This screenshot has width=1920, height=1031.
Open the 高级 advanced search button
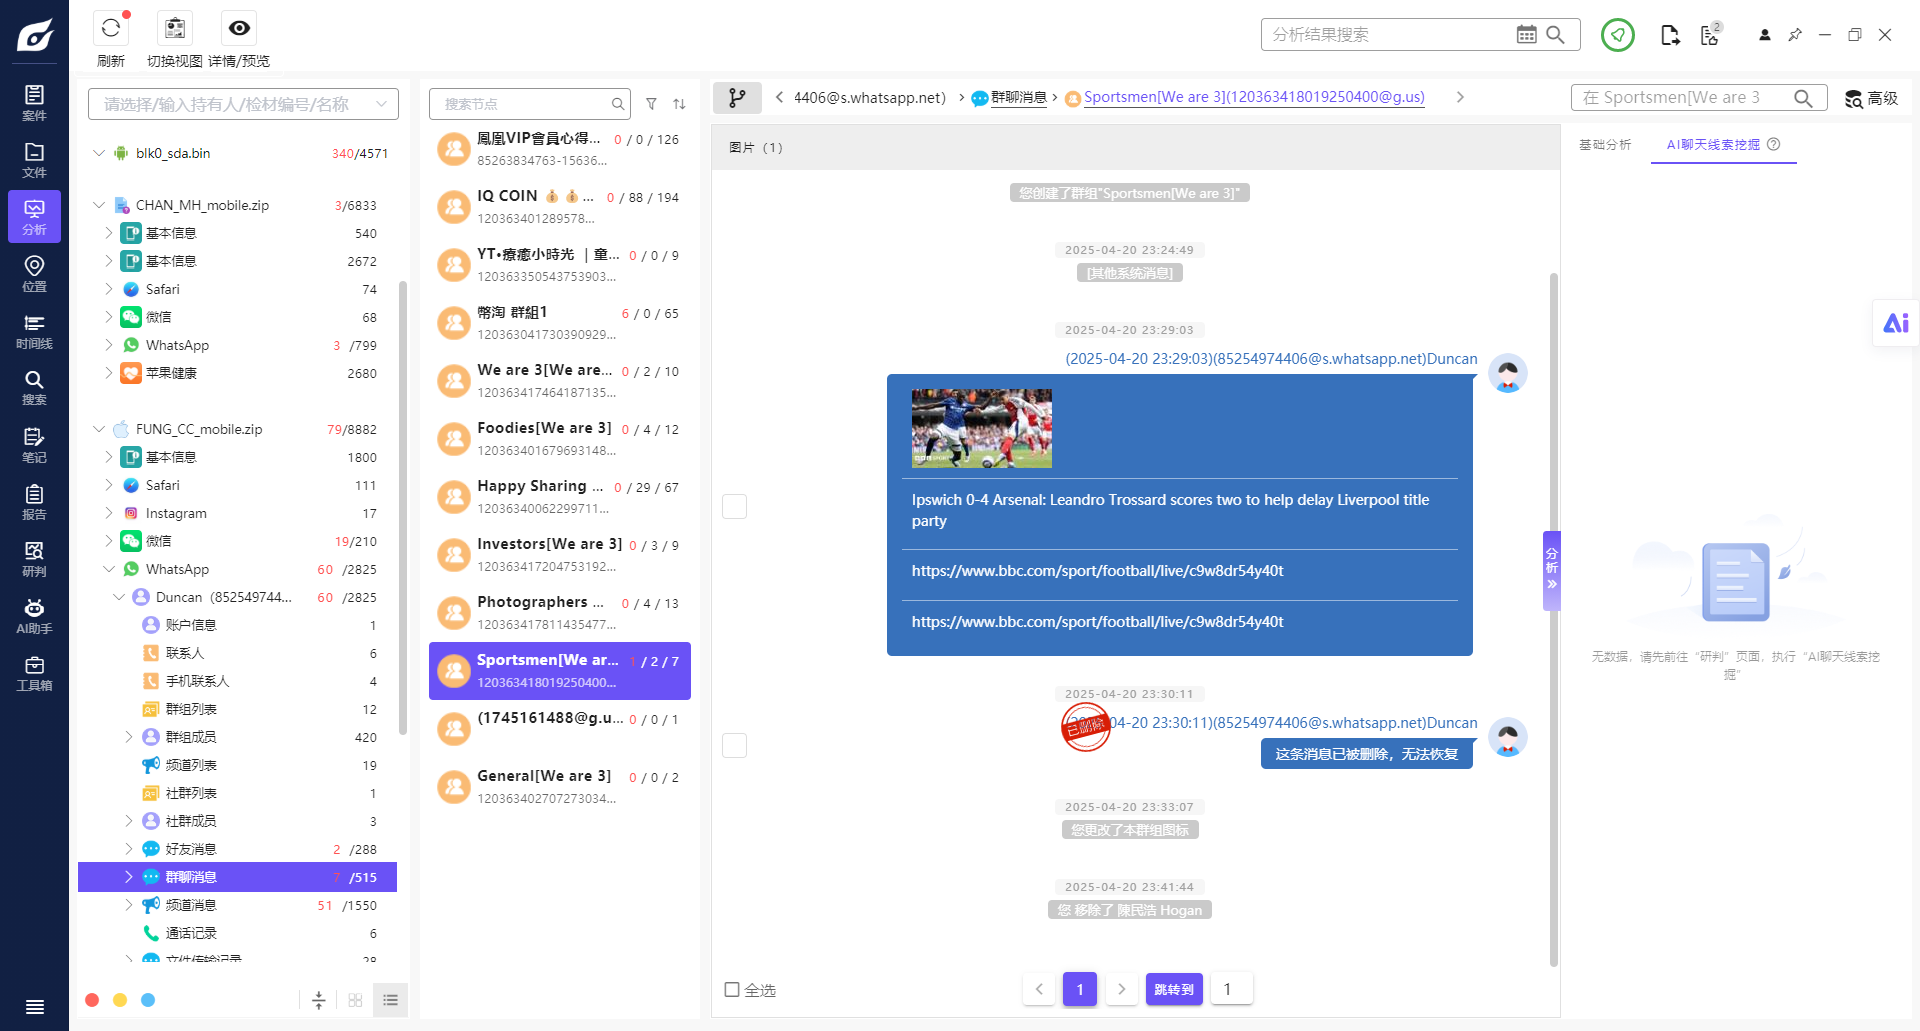click(1872, 98)
